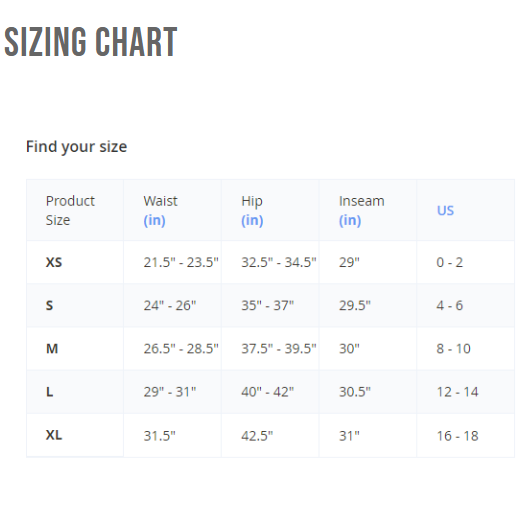529x519 pixels.
Task: Click the S waist value 24" - 26"
Action: point(170,305)
